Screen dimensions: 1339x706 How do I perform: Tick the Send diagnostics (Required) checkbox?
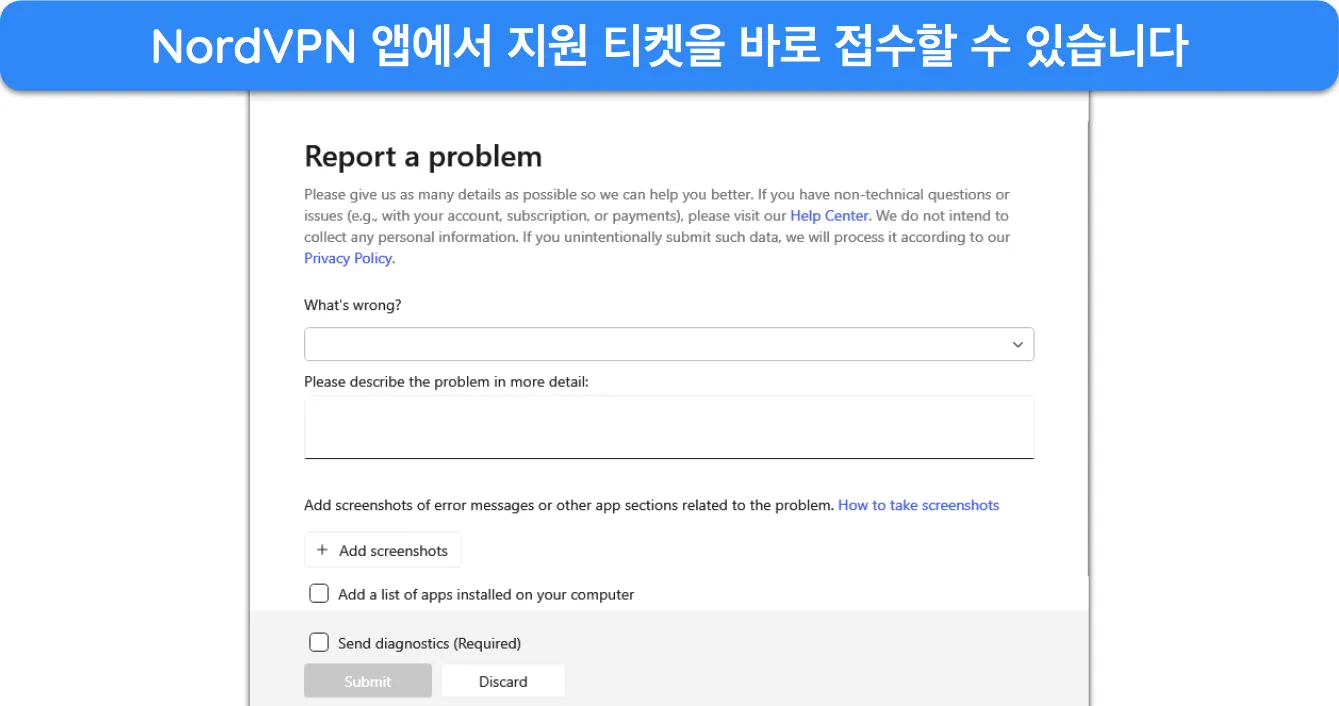pos(319,643)
